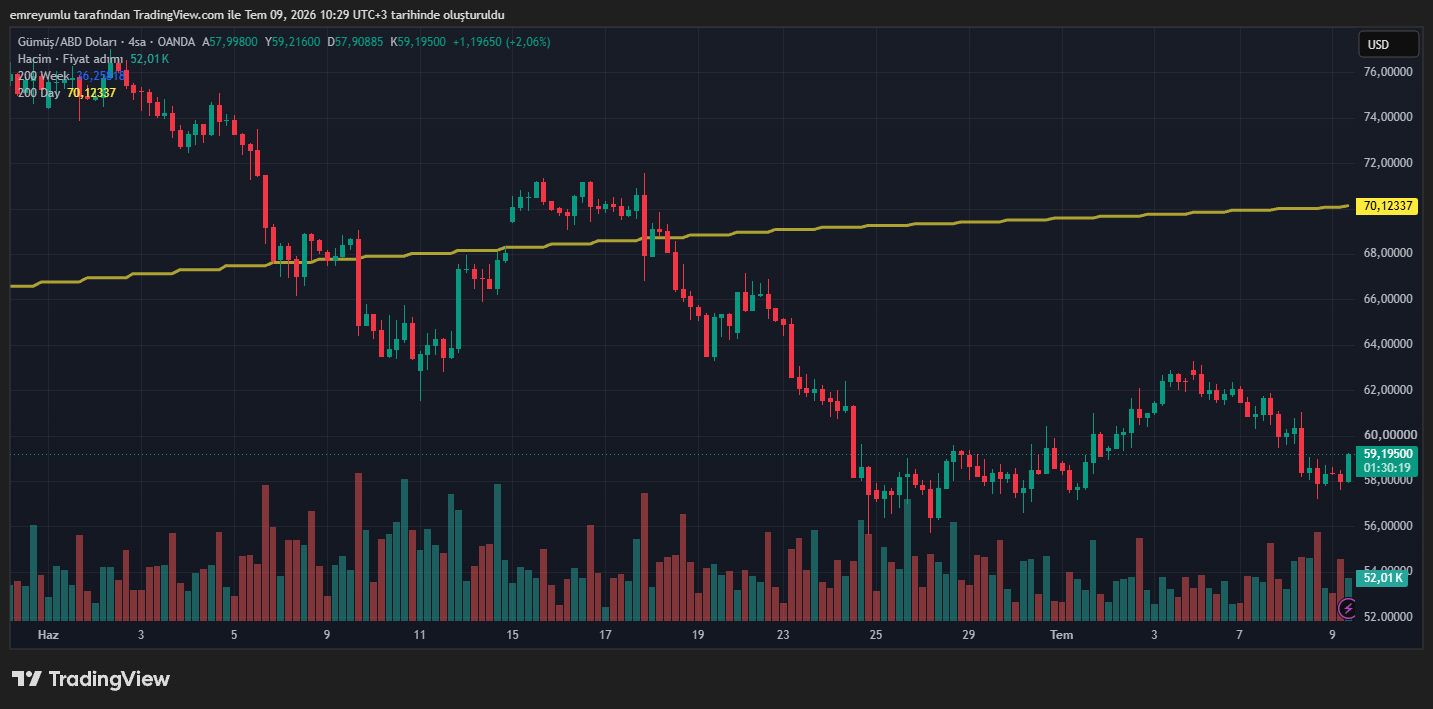Click the +1,19650 (+2,06%) change value
Viewport: 1433px width, 709px height.
pyautogui.click(x=501, y=42)
